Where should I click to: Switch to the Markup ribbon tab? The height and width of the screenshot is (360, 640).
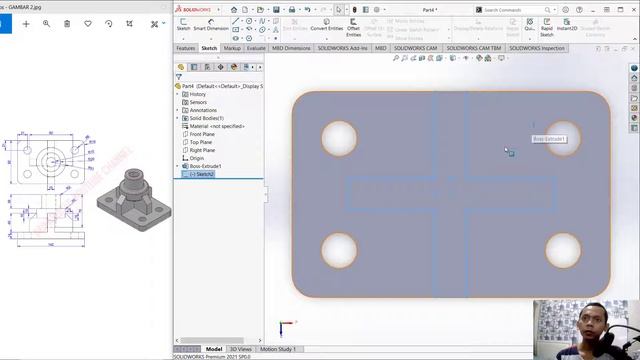pyautogui.click(x=232, y=48)
